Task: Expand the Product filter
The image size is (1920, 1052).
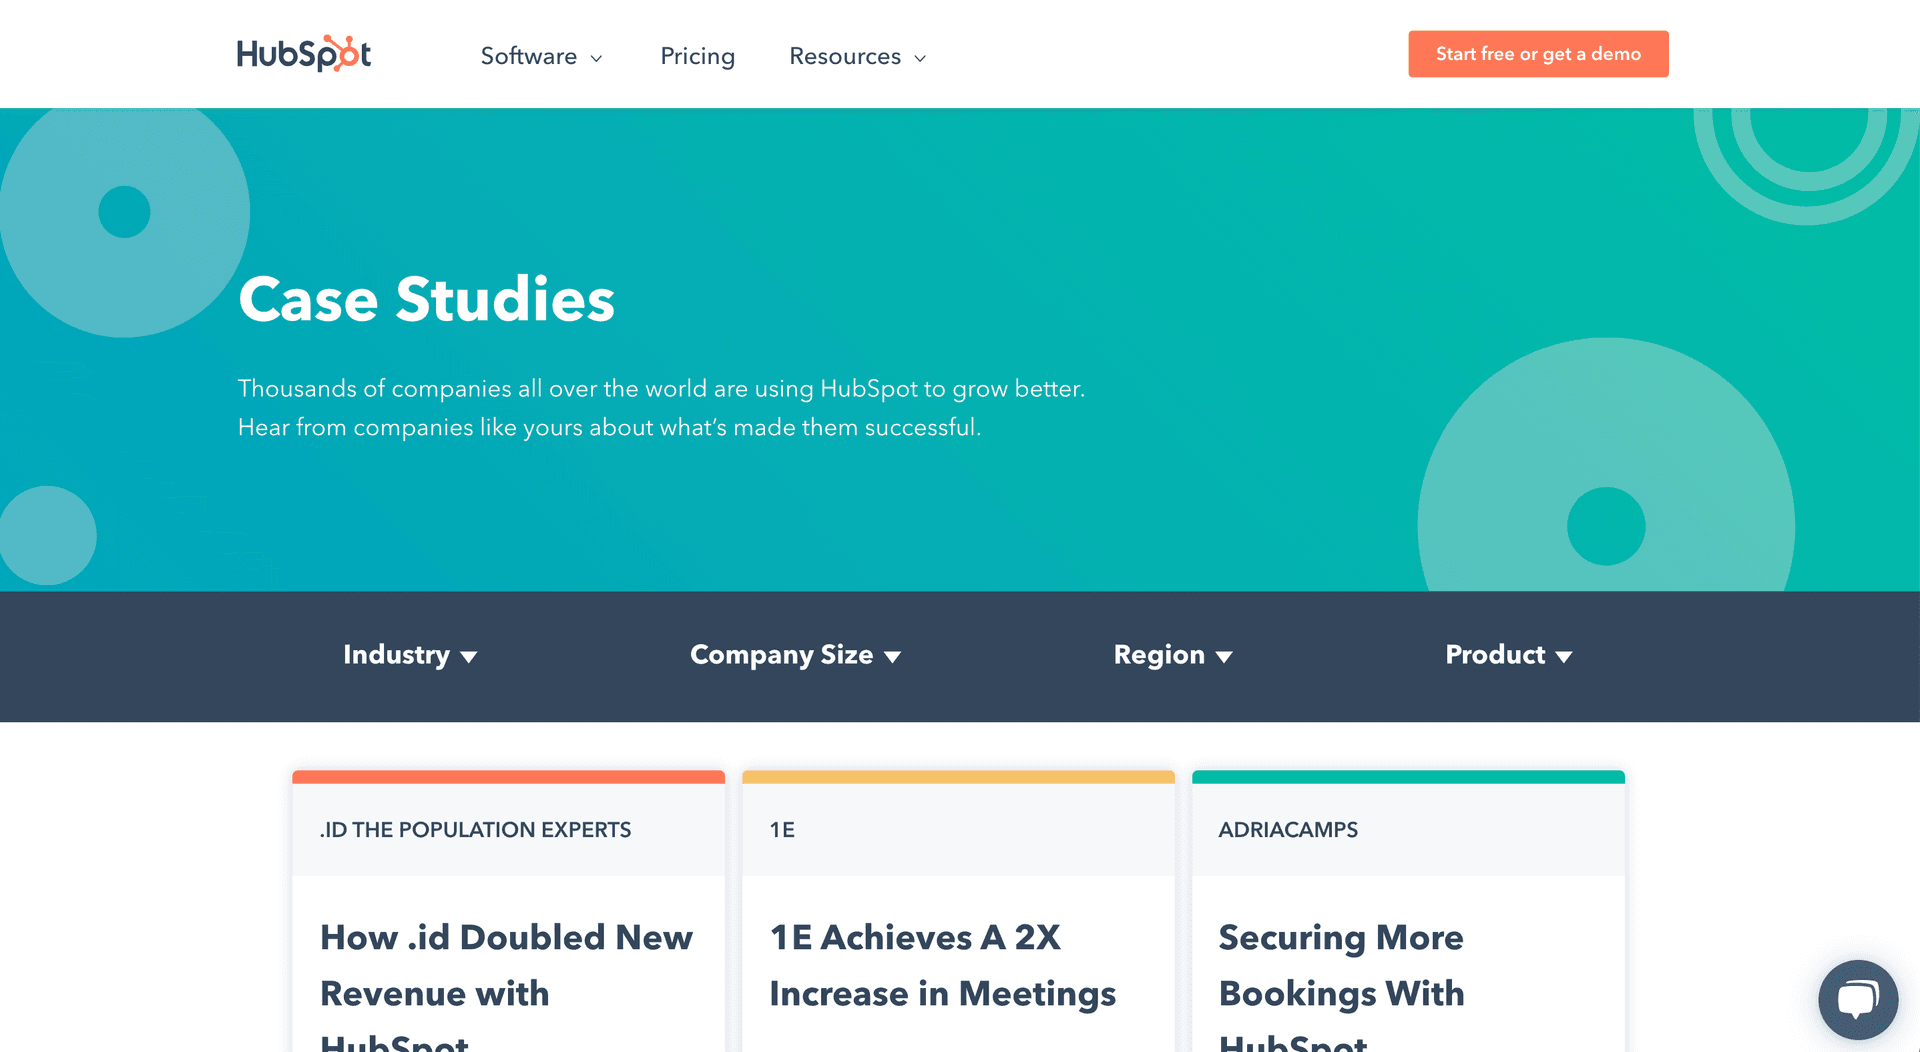Action: 1509,655
